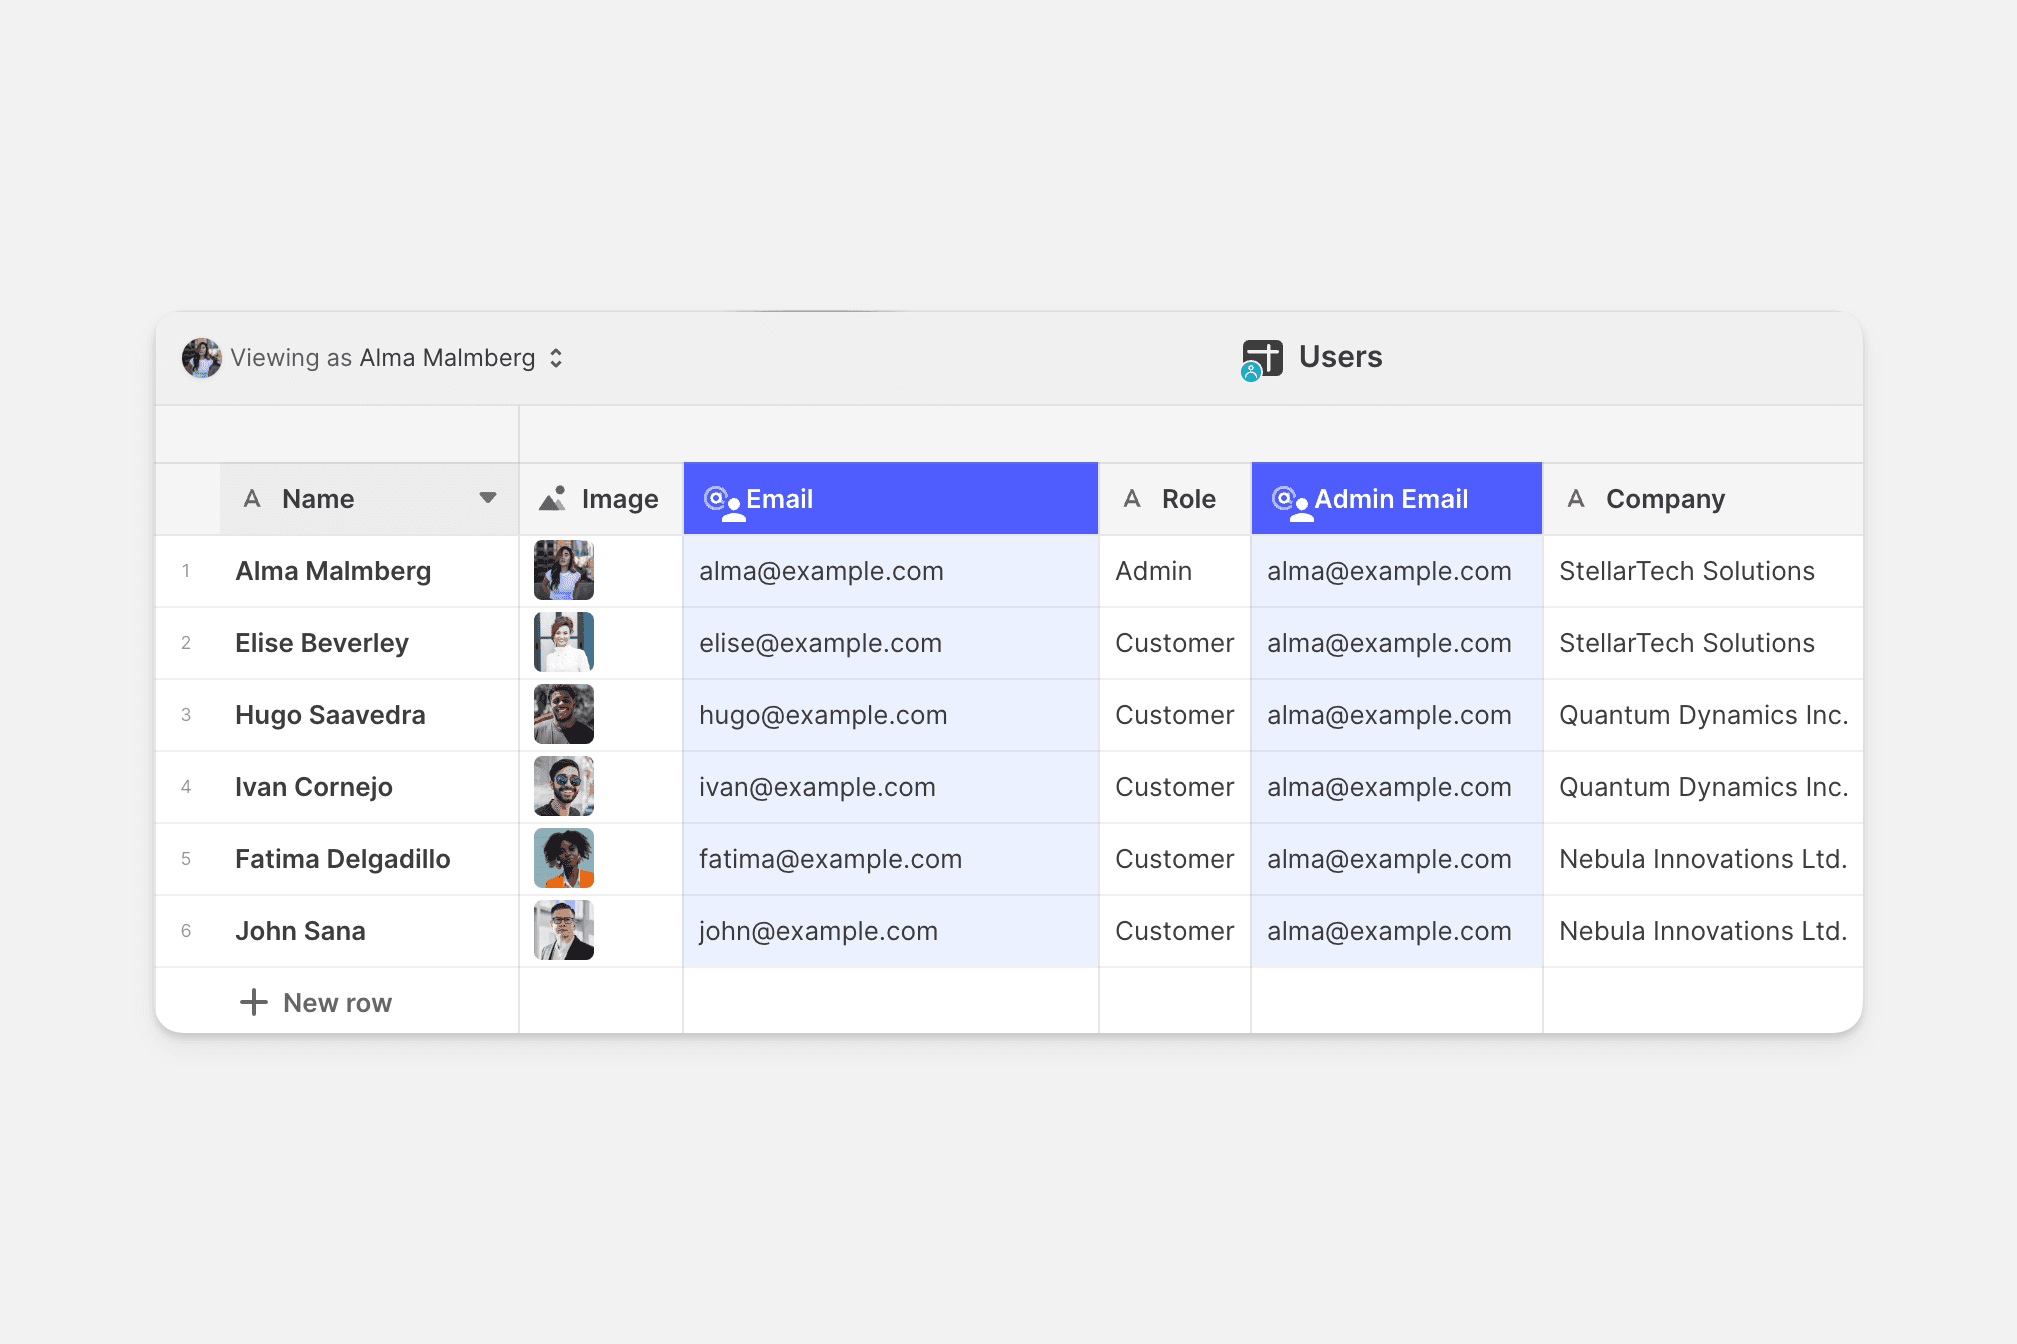Viewport: 2017px width, 1344px height.
Task: Click the Users table title
Action: 1340,357
